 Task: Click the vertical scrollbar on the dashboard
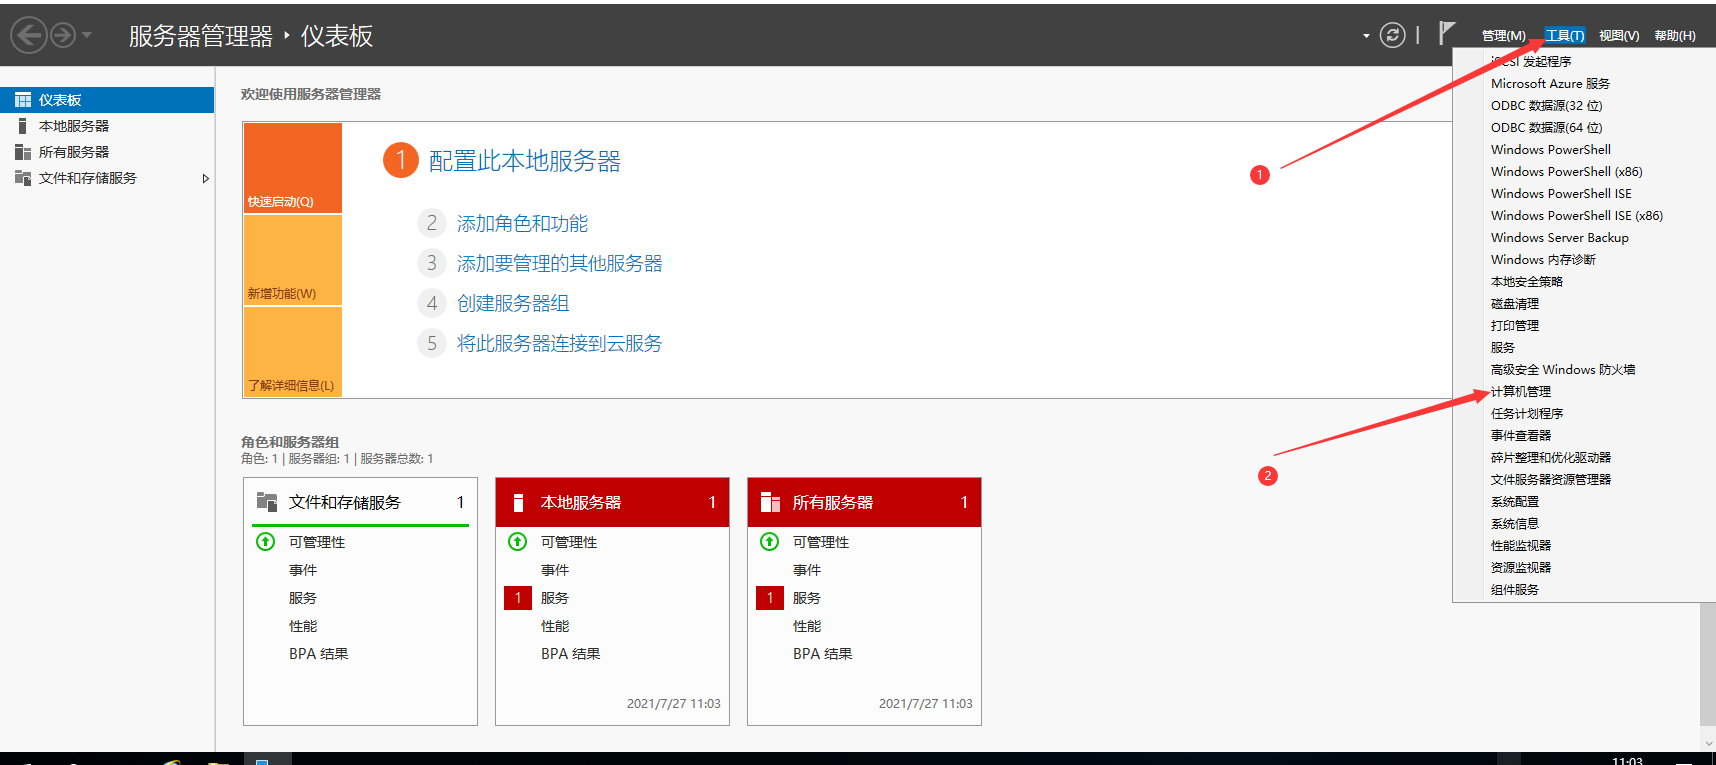tap(1708, 664)
